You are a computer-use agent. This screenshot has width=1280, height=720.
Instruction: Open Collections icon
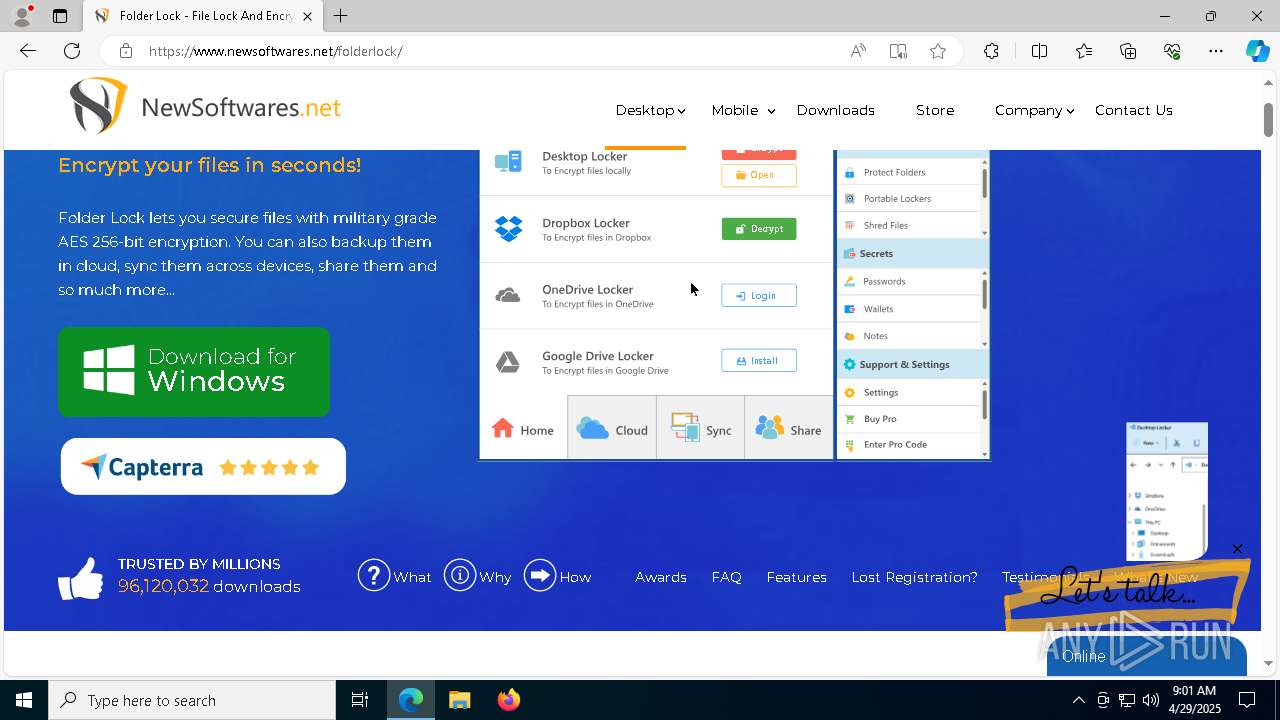pyautogui.click(x=1128, y=51)
